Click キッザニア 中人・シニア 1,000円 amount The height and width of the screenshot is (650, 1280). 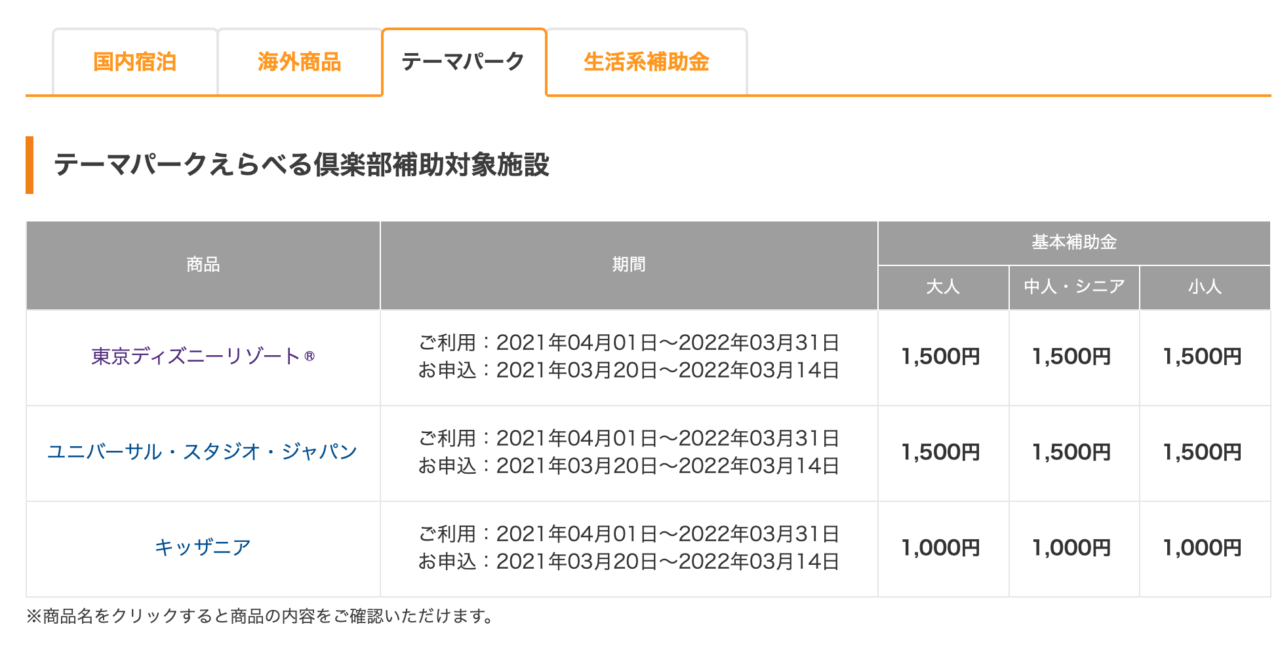coord(1072,548)
